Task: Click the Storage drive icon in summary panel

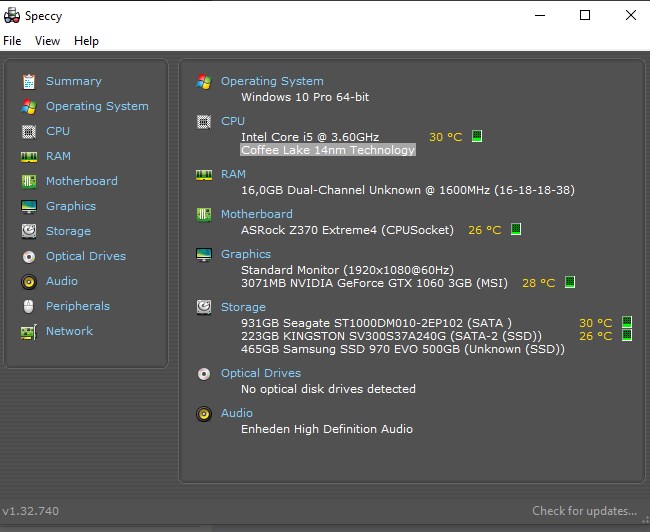Action: pyautogui.click(x=204, y=307)
